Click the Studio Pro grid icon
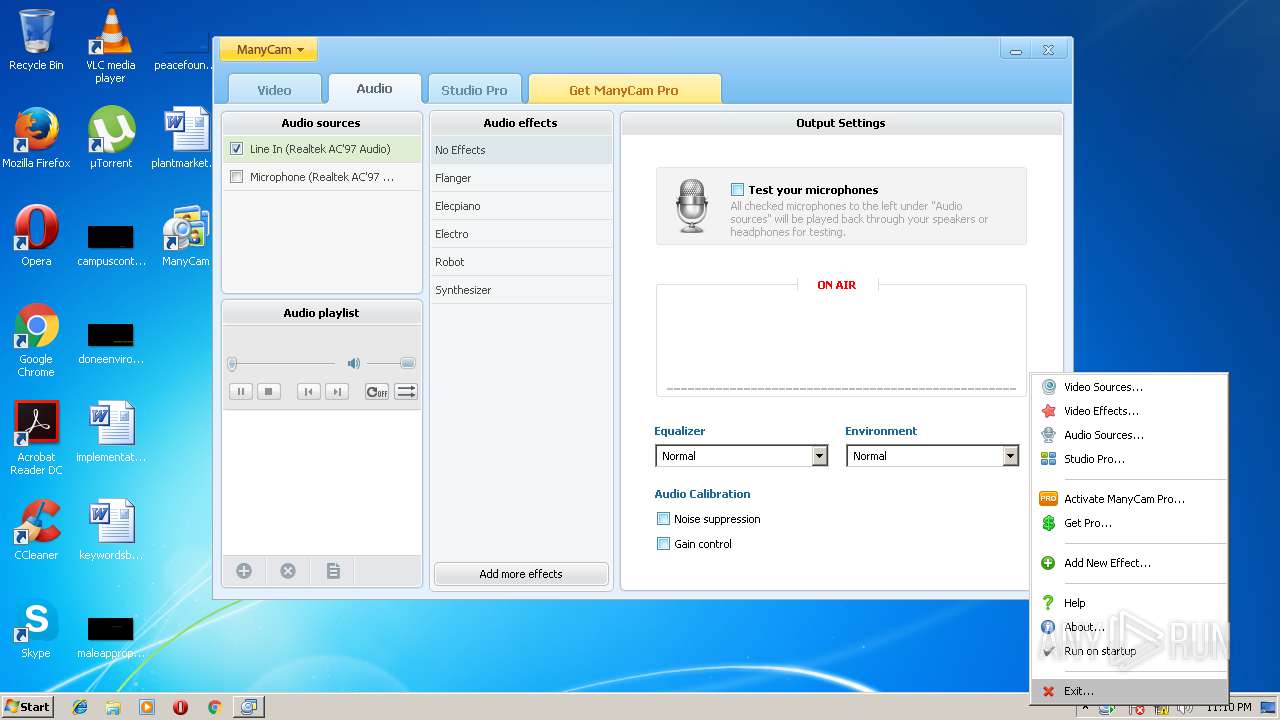 tap(1048, 459)
